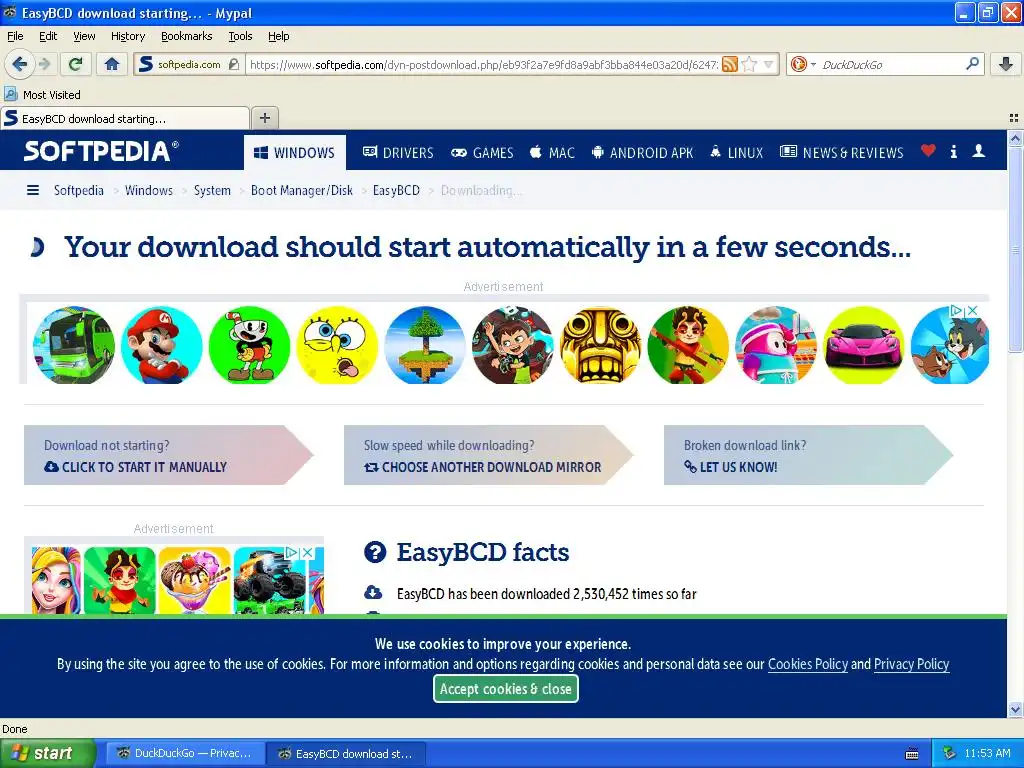
Task: Click the green bus game icon
Action: pos(74,345)
